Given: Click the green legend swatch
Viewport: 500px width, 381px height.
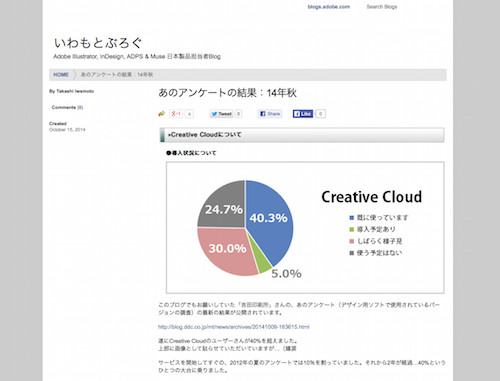Looking at the screenshot, I should pyautogui.click(x=351, y=229).
